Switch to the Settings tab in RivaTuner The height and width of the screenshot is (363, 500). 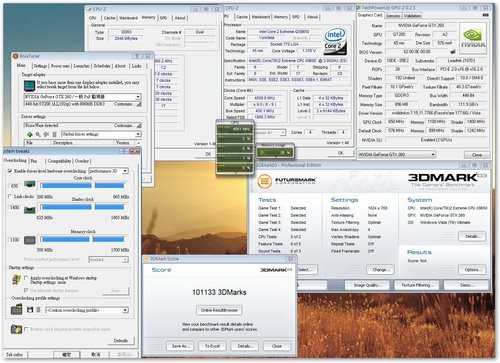pyautogui.click(x=40, y=66)
